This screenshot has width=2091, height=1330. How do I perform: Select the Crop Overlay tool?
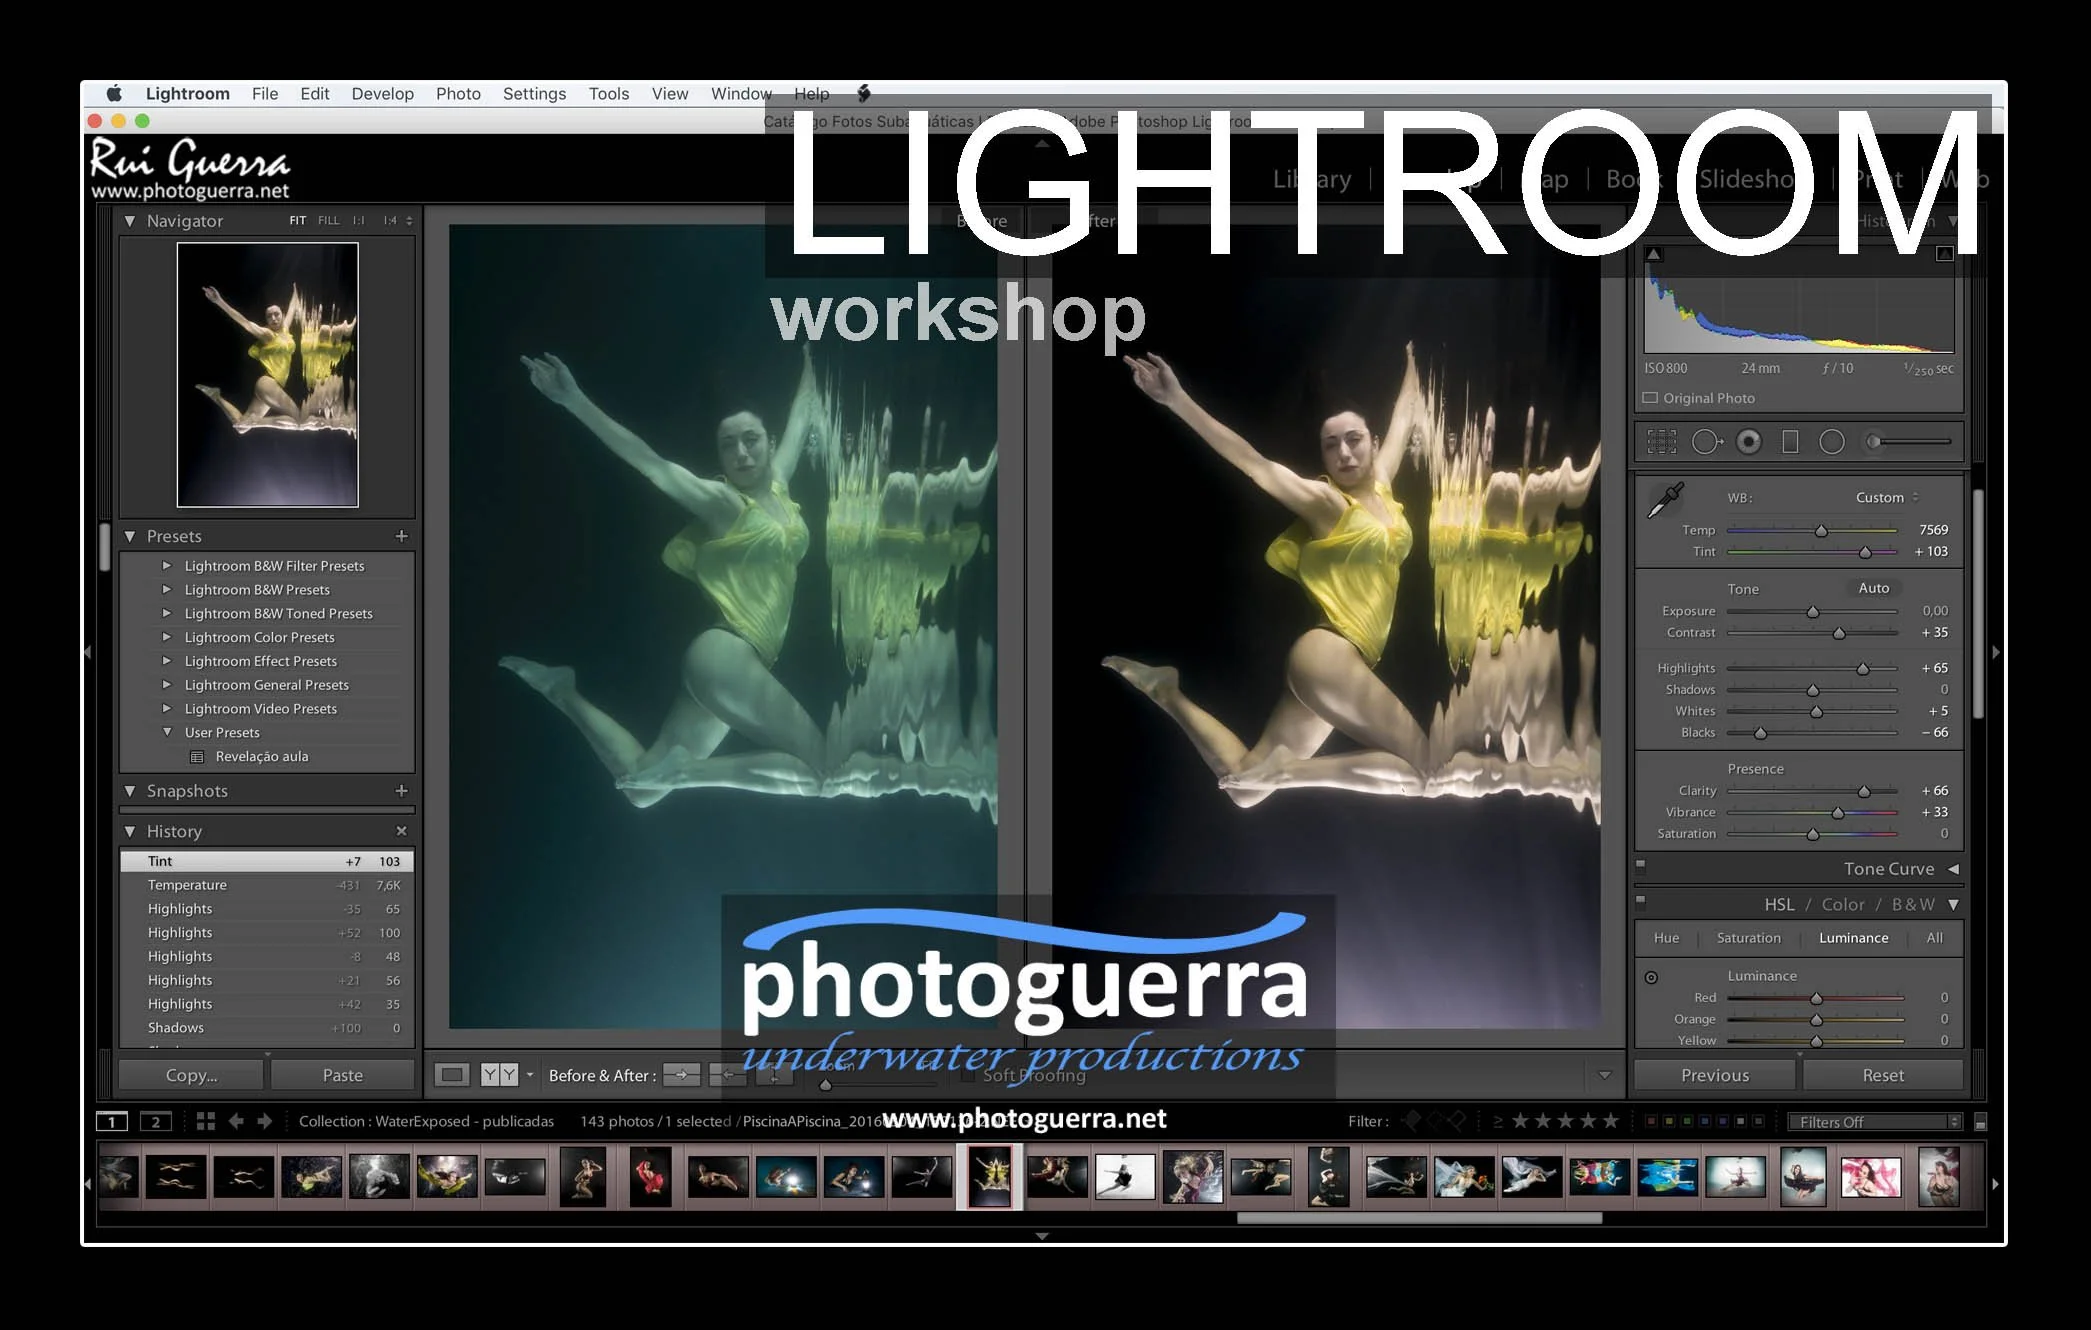click(1661, 441)
